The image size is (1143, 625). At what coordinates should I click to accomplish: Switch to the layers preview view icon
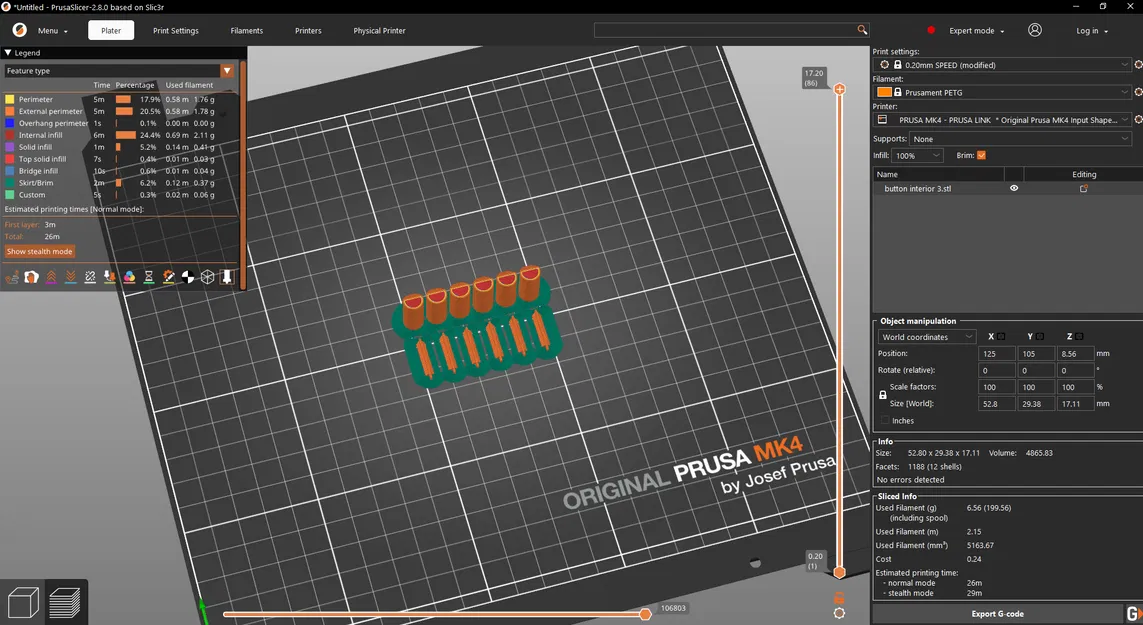click(65, 603)
